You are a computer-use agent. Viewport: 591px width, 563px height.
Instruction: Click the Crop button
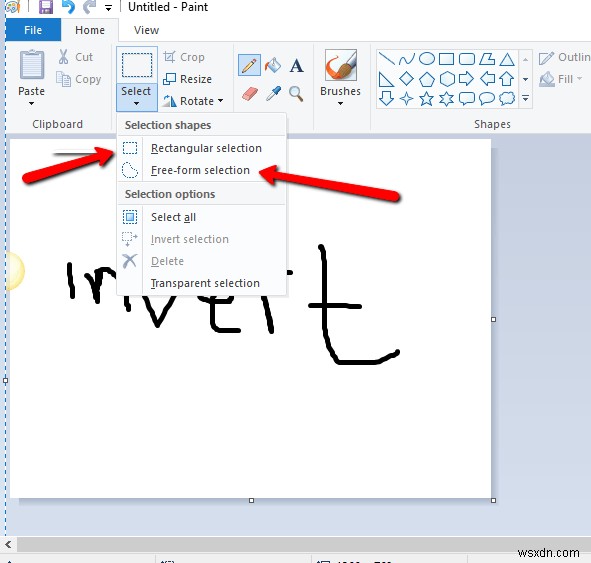184,57
